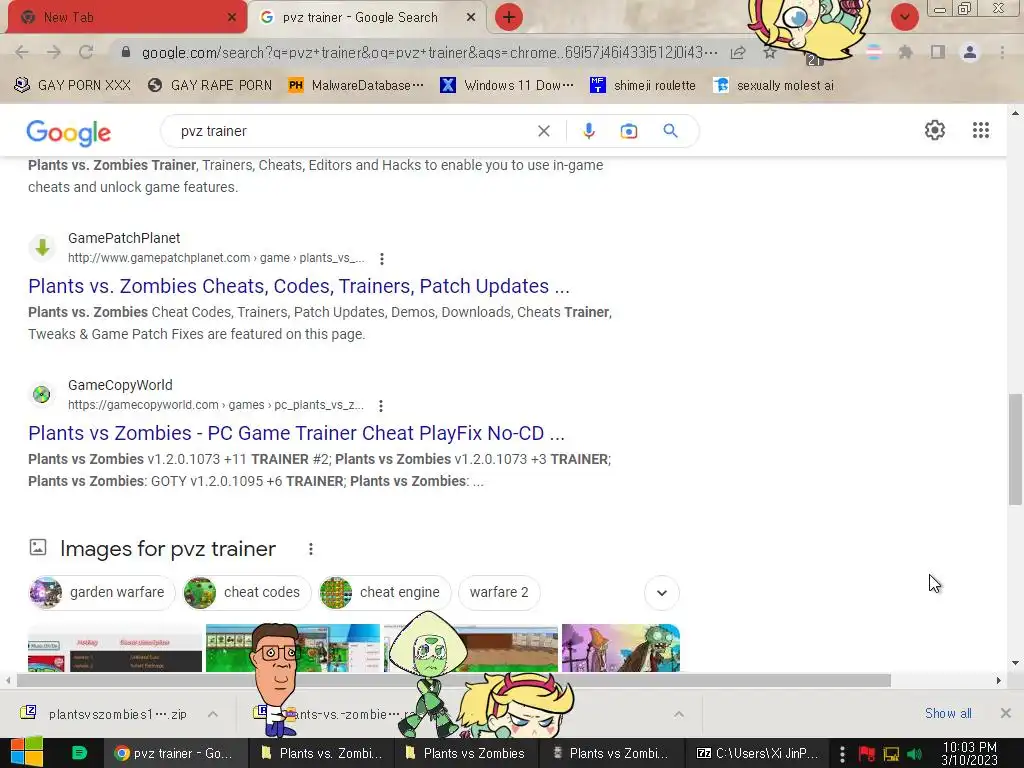Open the Chrome tab search dropdown

[x=904, y=17]
